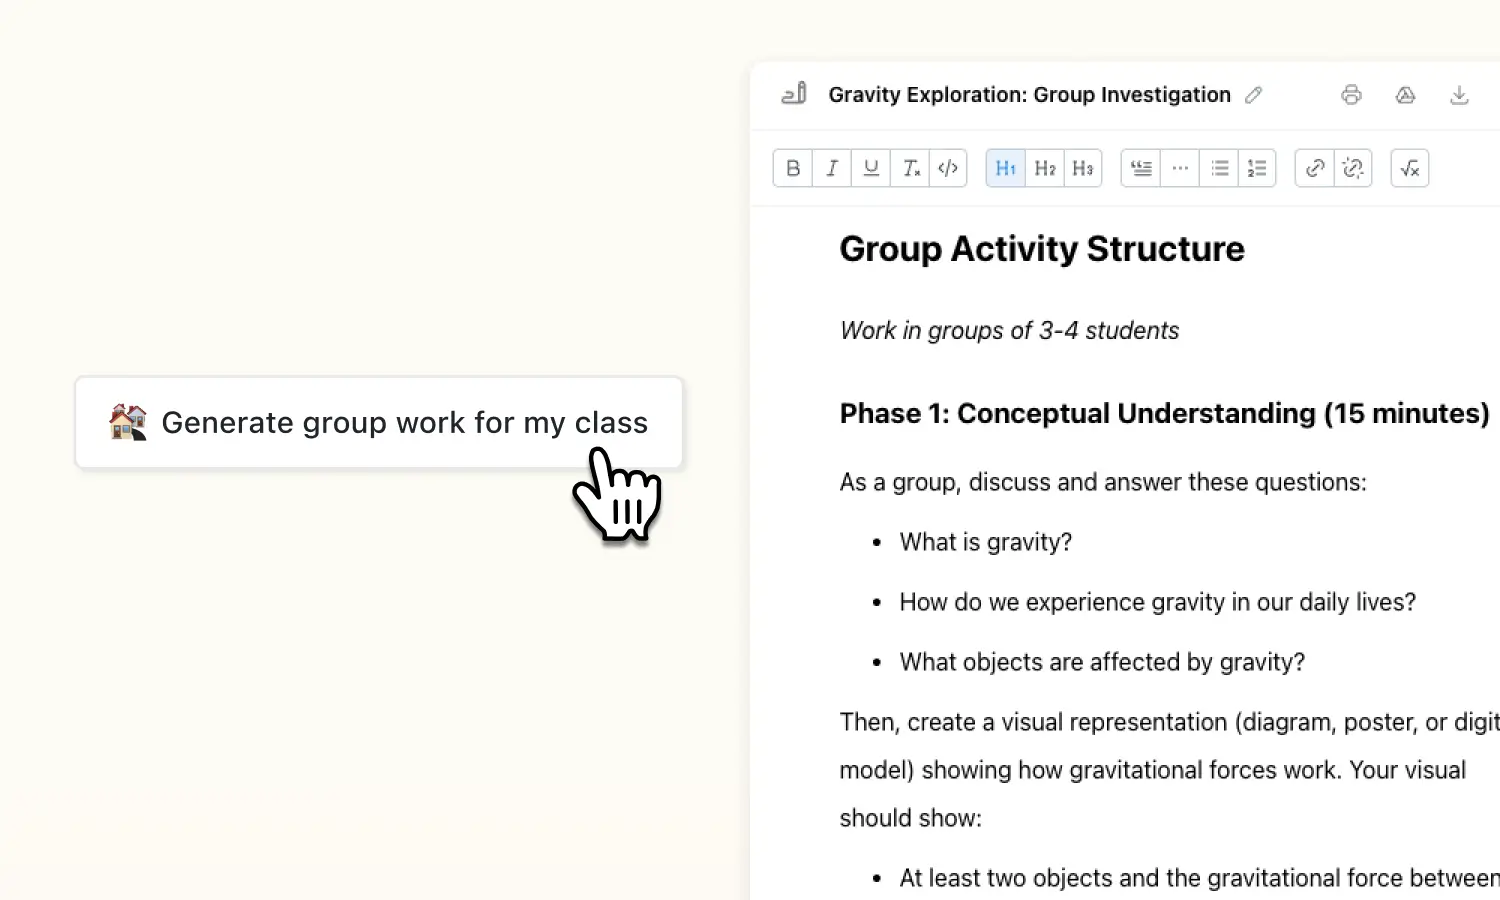This screenshot has width=1500, height=900.
Task: Apply Heading 2 style
Action: [x=1044, y=168]
